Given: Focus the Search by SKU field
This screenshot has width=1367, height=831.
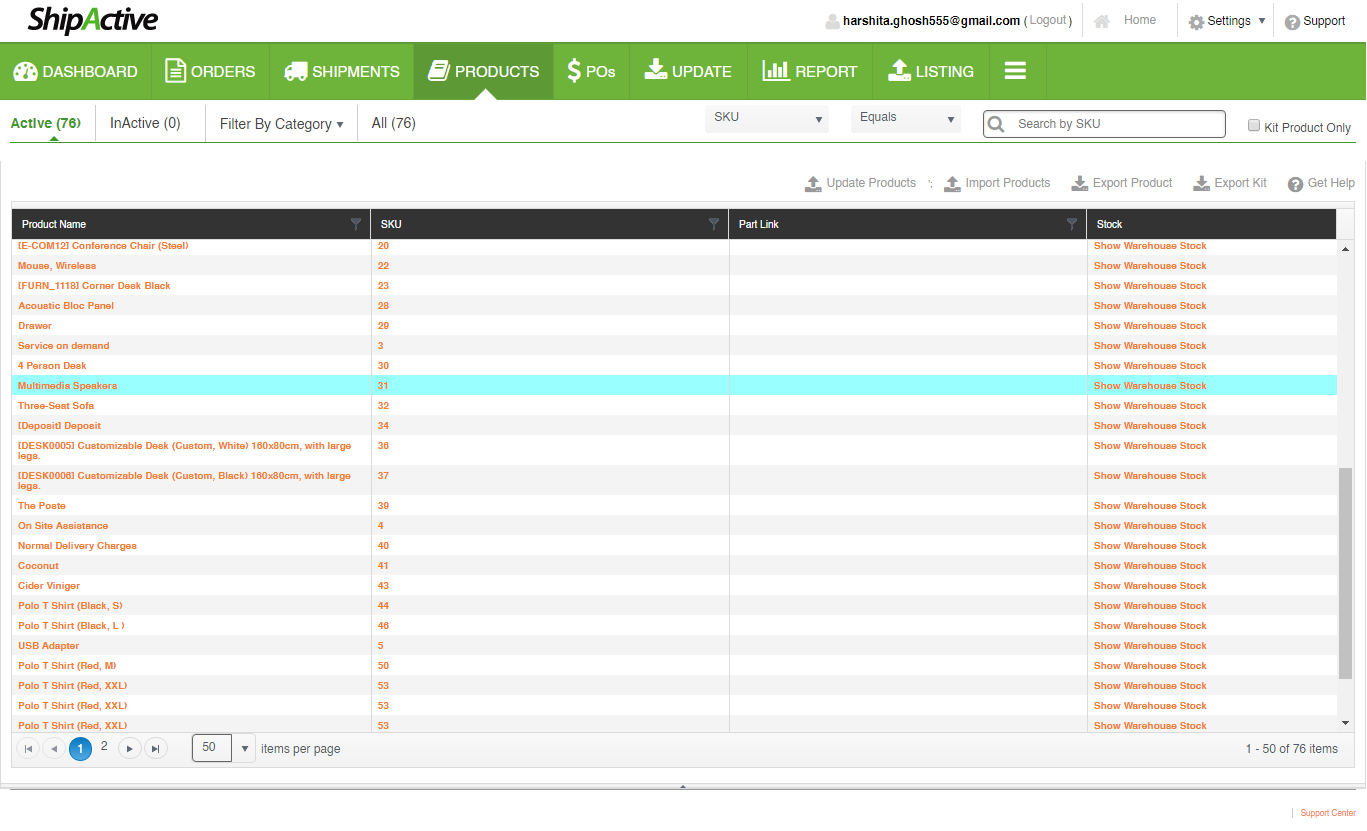Looking at the screenshot, I should click(x=1104, y=124).
